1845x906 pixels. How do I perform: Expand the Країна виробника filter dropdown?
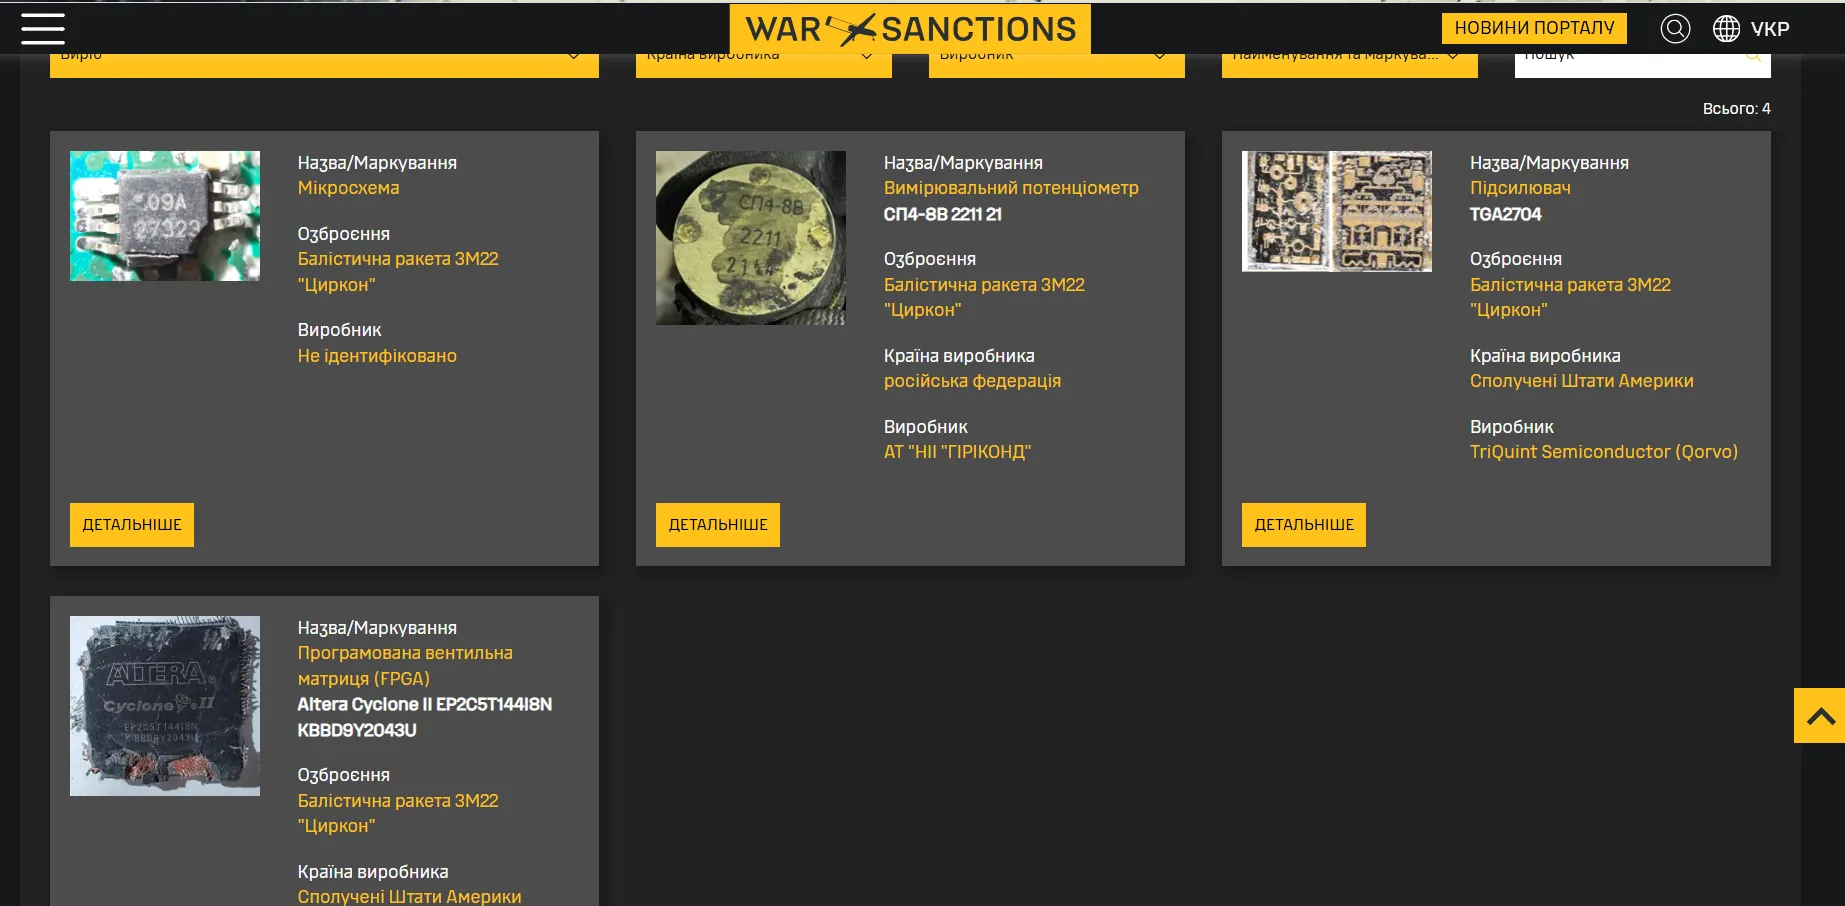pos(764,64)
